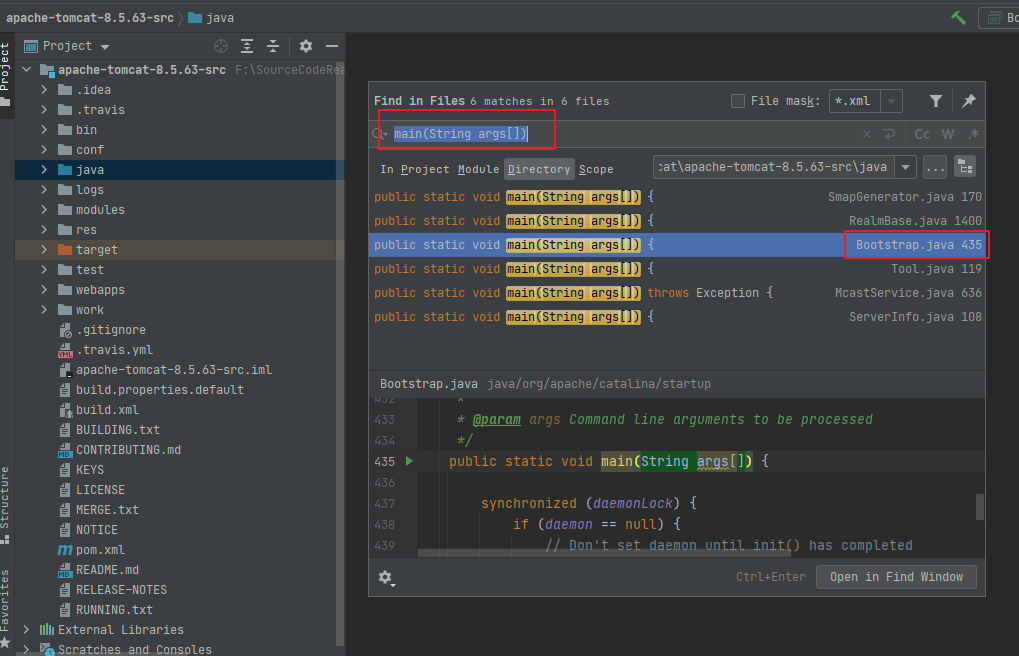Open Project panel settings gear
Image resolution: width=1019 pixels, height=656 pixels.
coord(305,46)
